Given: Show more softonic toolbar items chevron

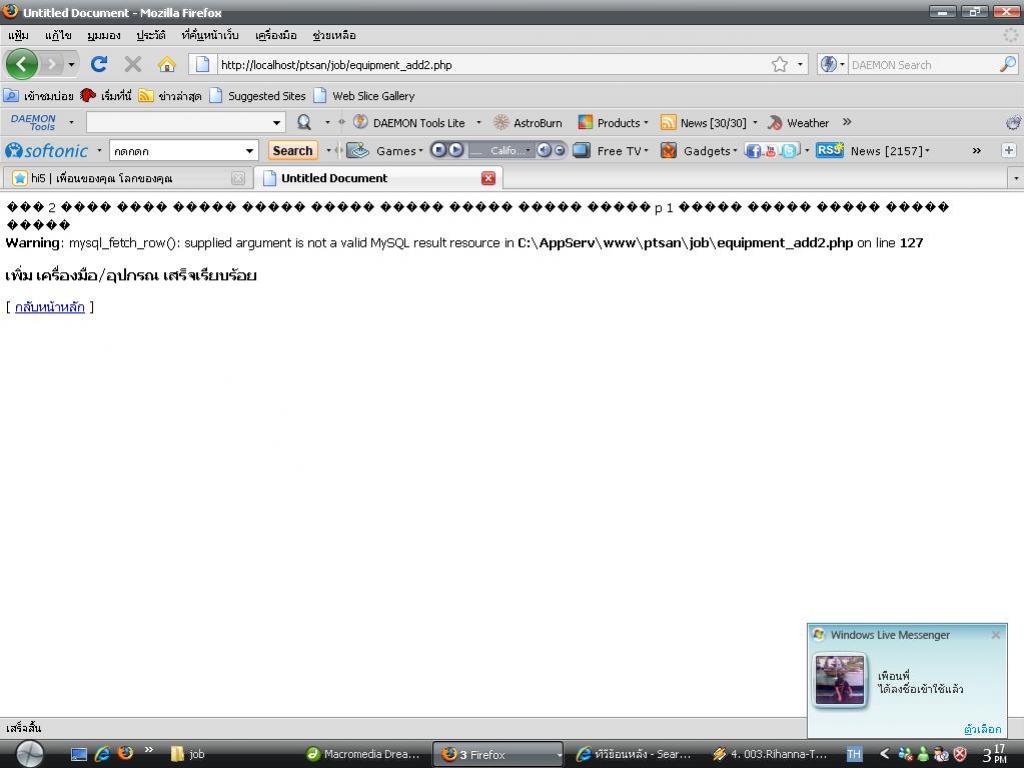Looking at the screenshot, I should [x=976, y=151].
